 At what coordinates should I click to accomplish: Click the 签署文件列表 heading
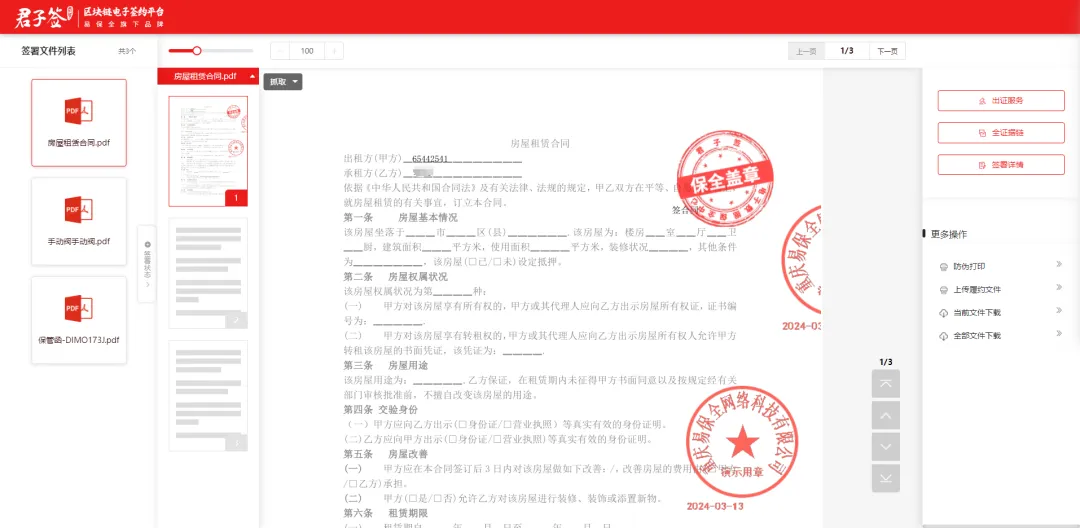48,51
